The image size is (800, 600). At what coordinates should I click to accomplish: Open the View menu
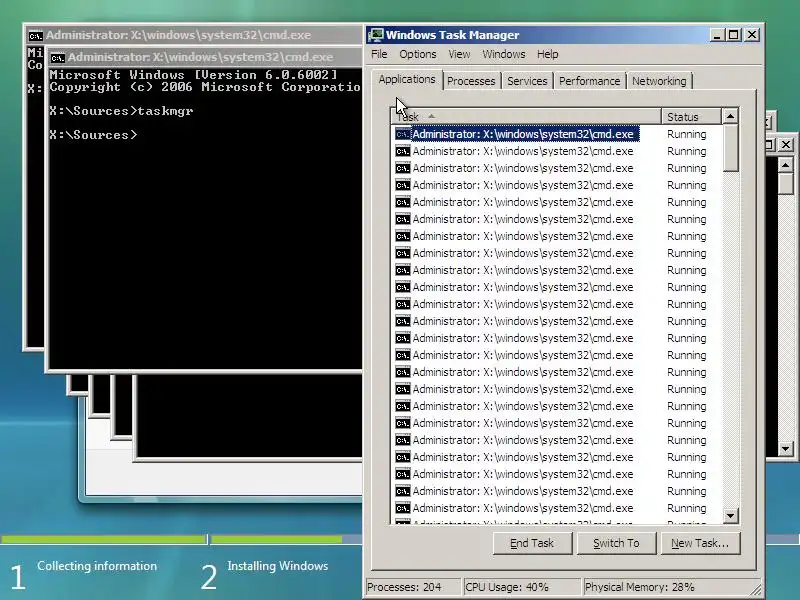[x=459, y=54]
